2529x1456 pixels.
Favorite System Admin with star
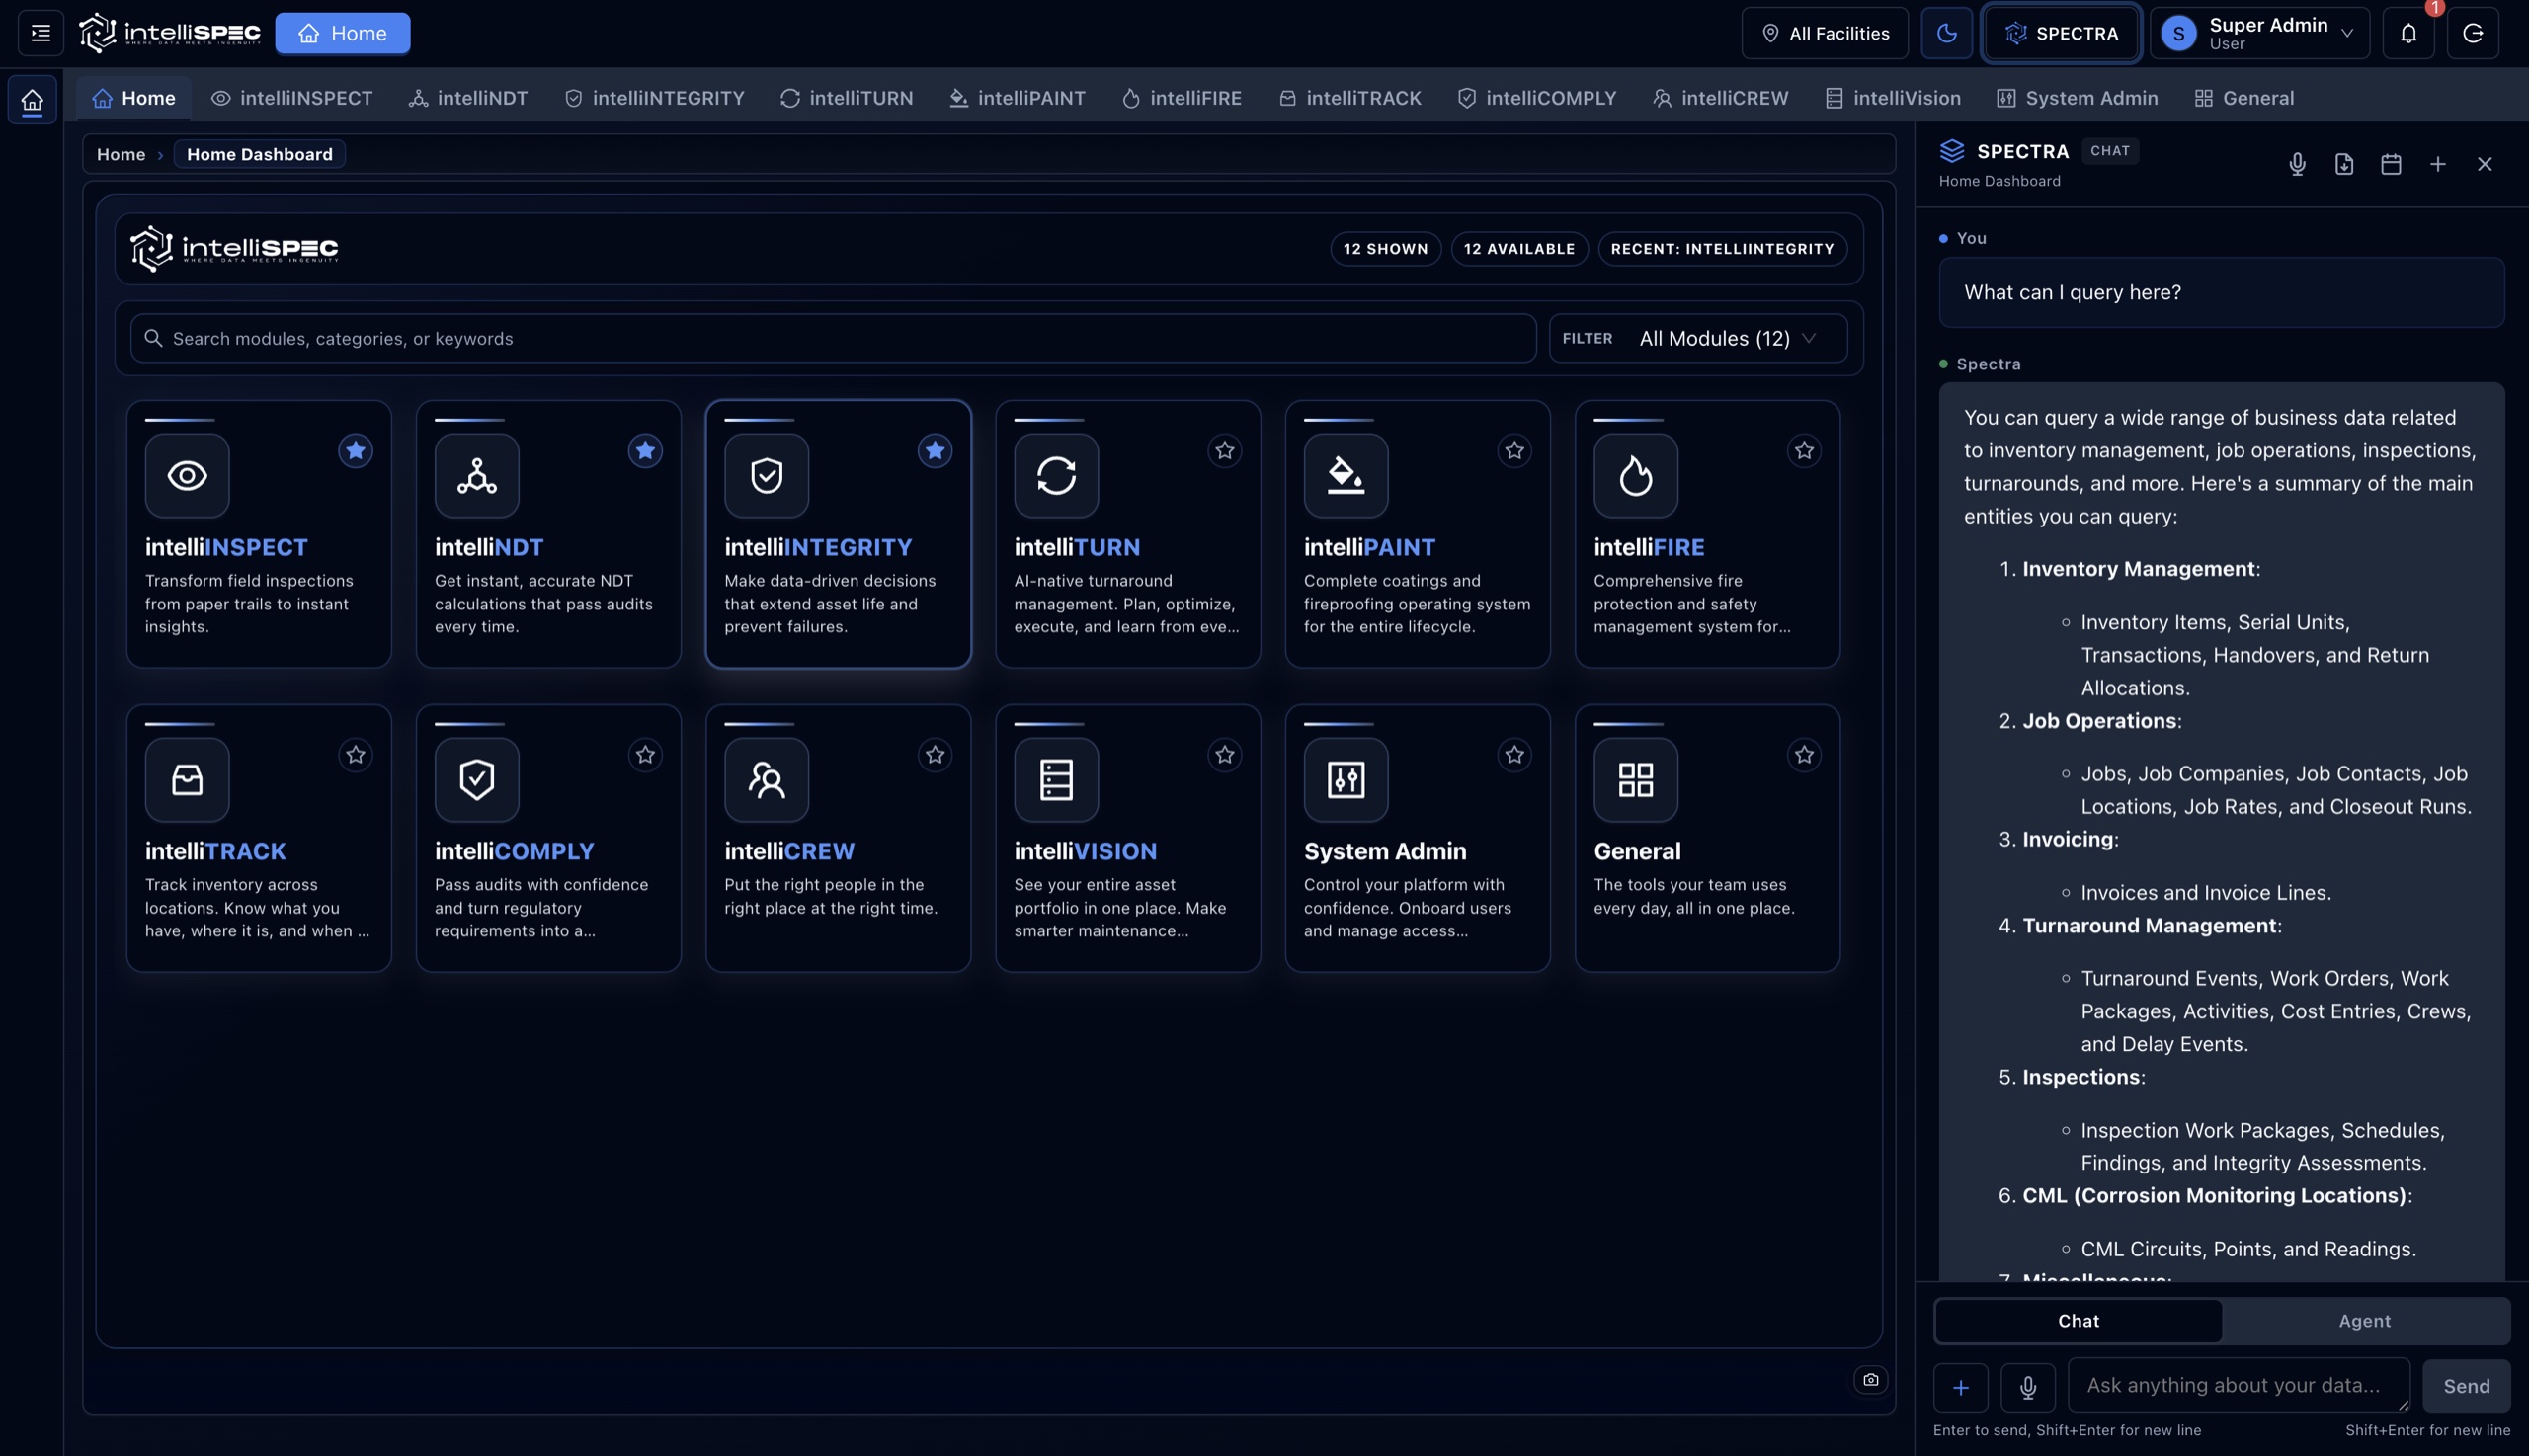tap(1515, 755)
